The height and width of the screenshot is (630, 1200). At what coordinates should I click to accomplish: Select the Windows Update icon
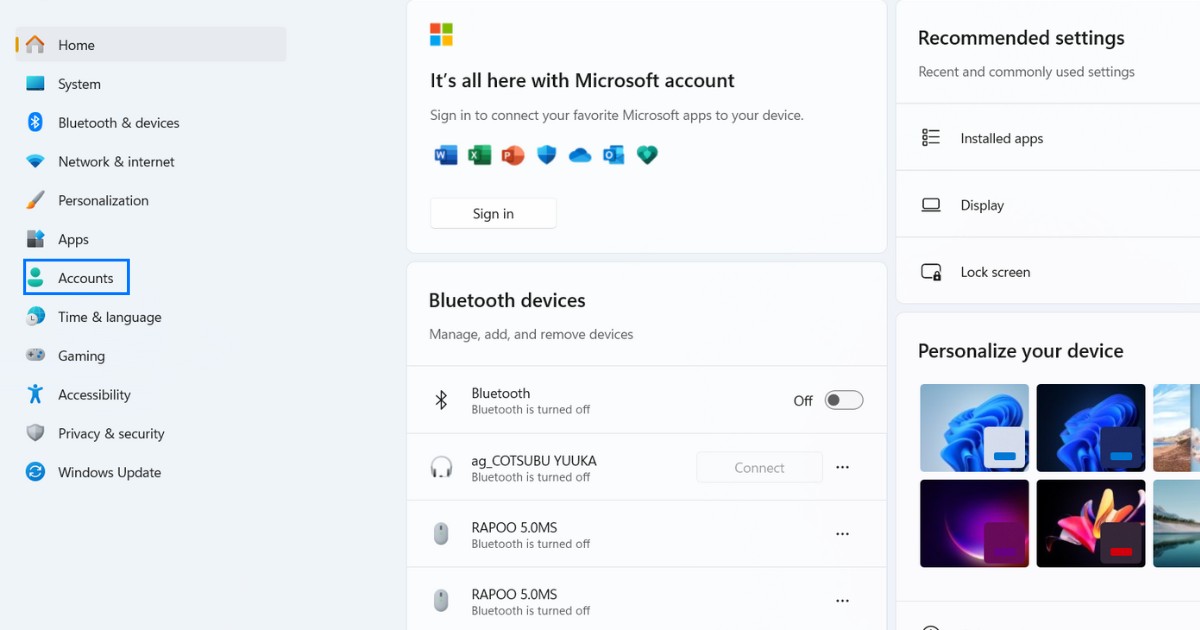coord(37,472)
